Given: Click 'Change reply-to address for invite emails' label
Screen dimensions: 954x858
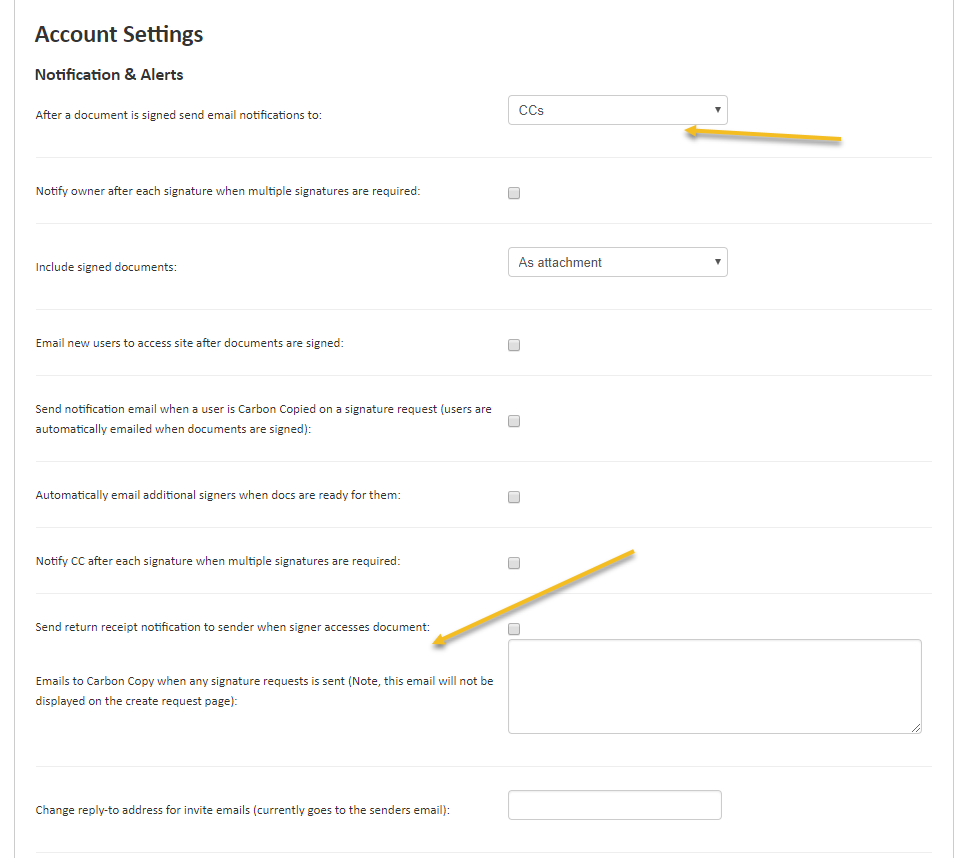Looking at the screenshot, I should (x=242, y=810).
